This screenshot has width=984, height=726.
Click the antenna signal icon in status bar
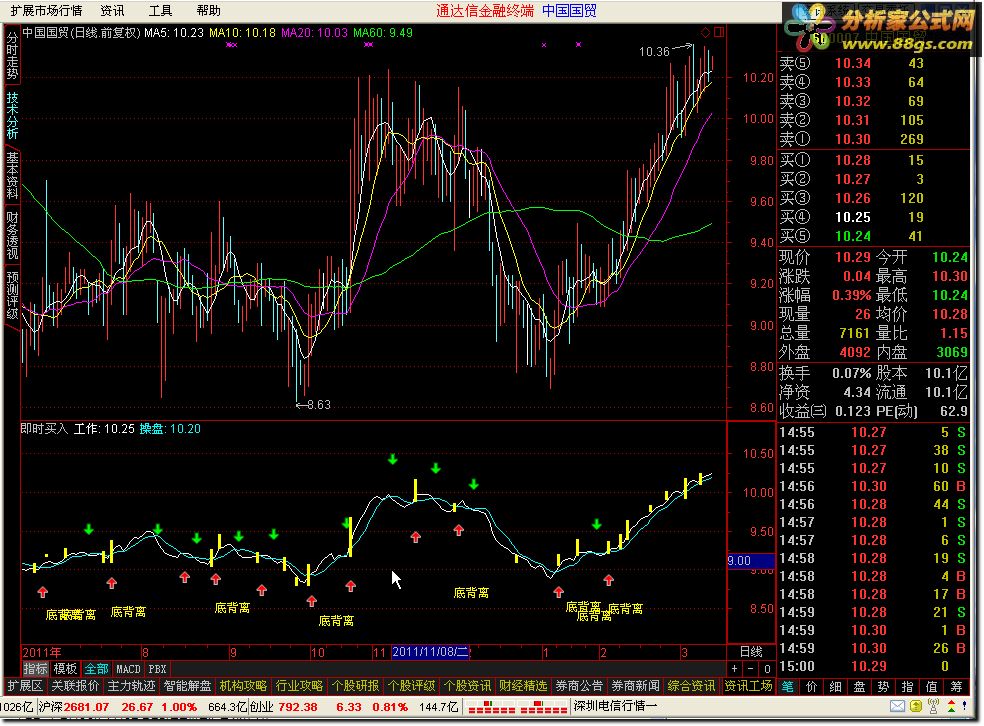933,707
